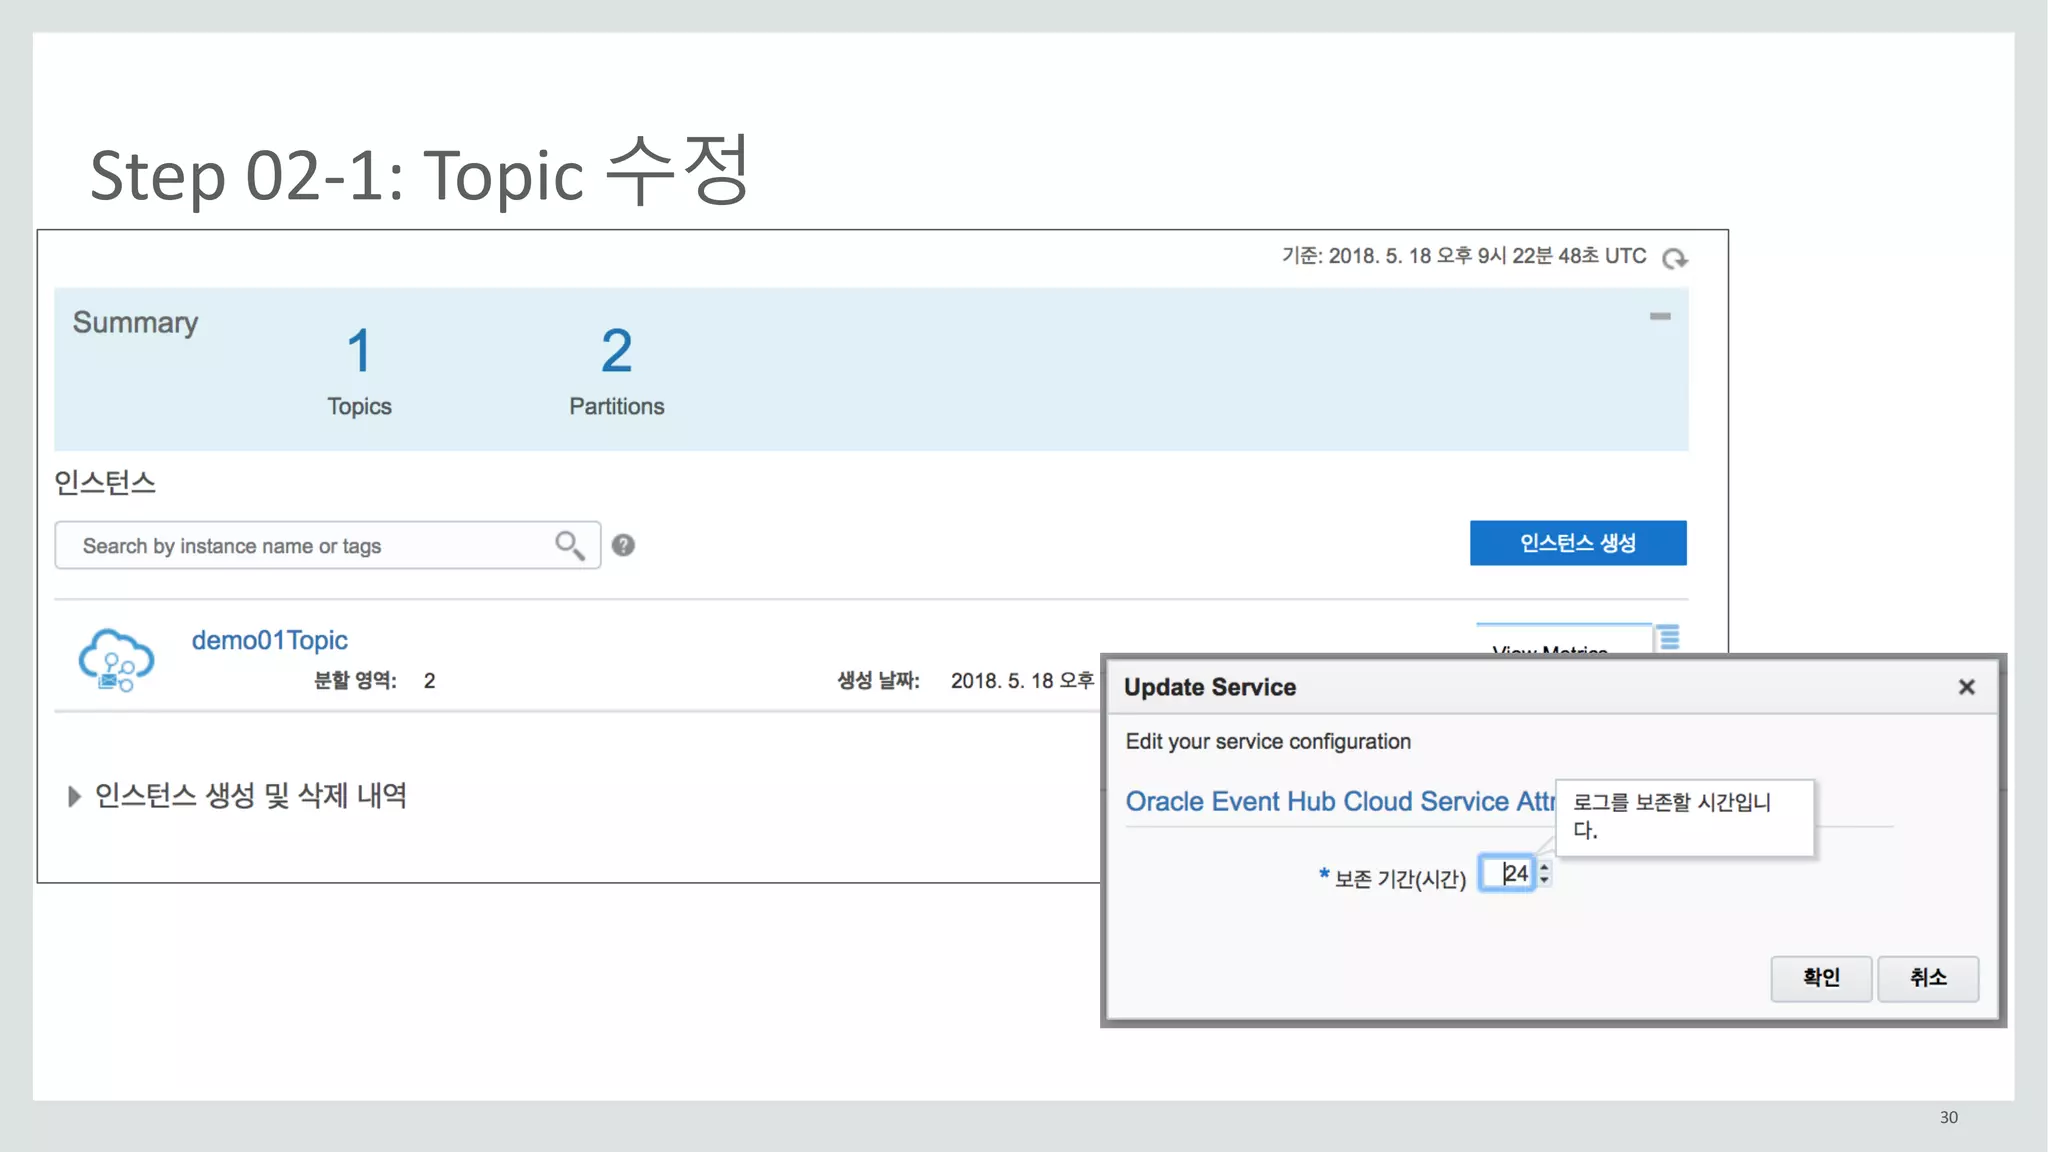Collapse the Summary panel with the minus icon

pyautogui.click(x=1660, y=316)
